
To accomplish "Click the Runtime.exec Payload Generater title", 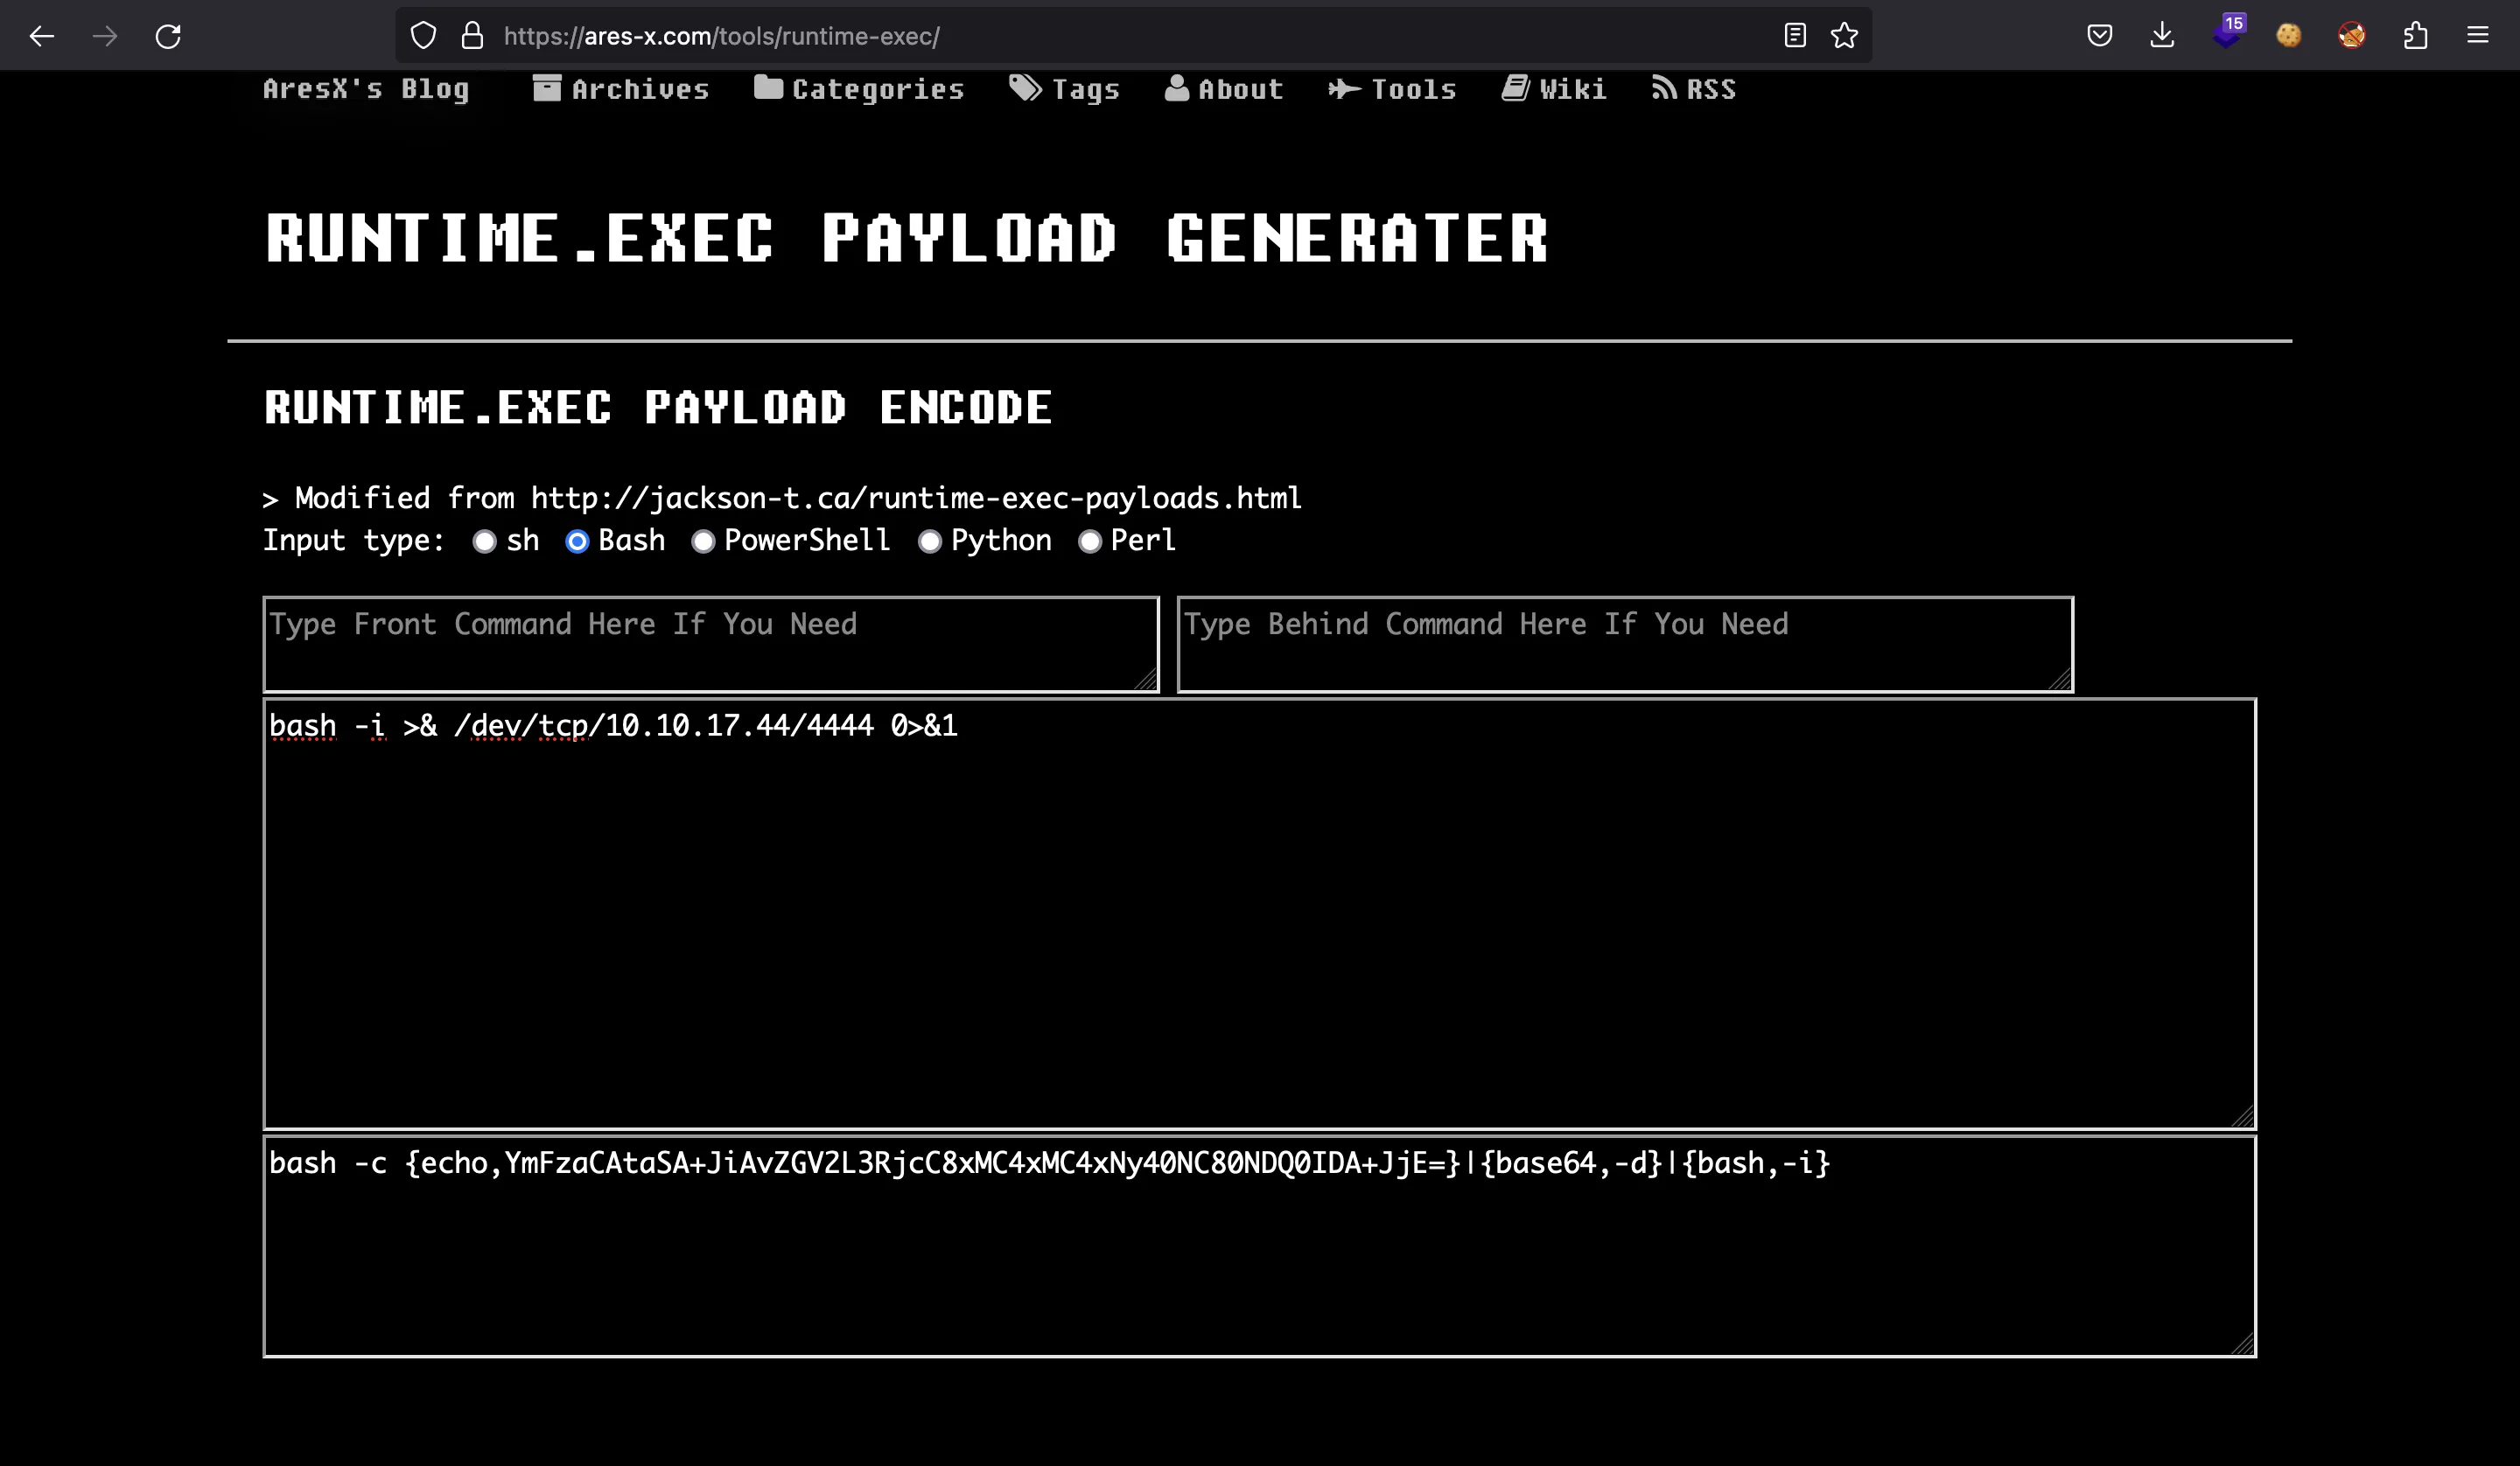I will tap(907, 238).
